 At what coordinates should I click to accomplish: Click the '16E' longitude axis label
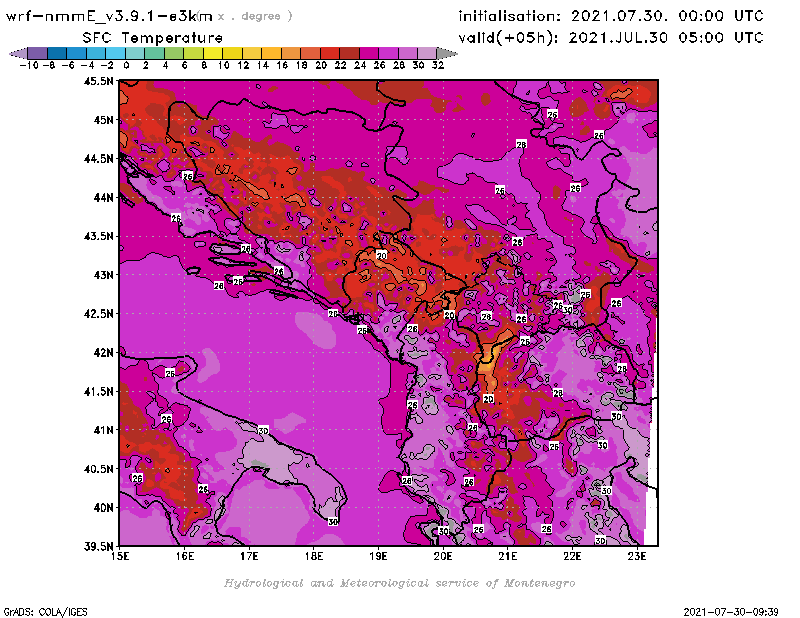(185, 556)
